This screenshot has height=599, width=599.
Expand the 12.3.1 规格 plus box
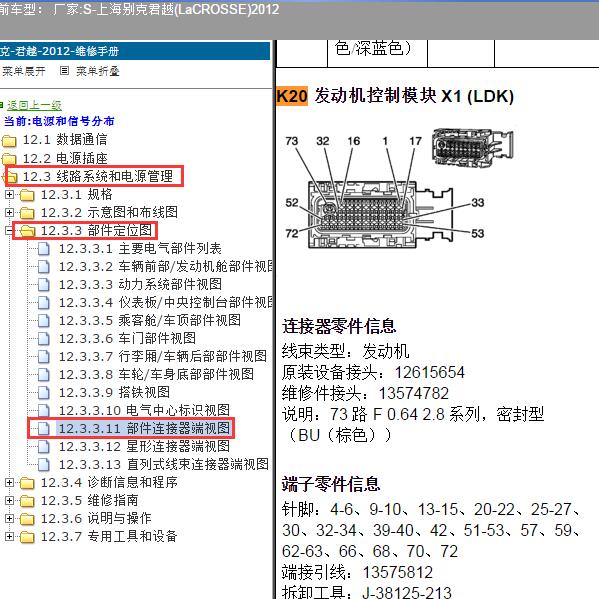pyautogui.click(x=10, y=194)
